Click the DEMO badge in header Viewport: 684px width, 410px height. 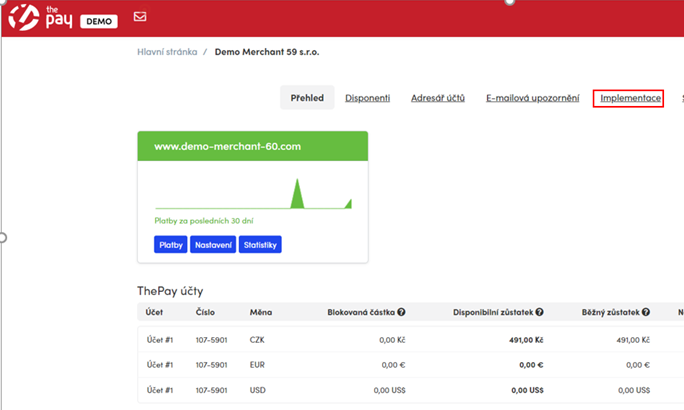(98, 20)
